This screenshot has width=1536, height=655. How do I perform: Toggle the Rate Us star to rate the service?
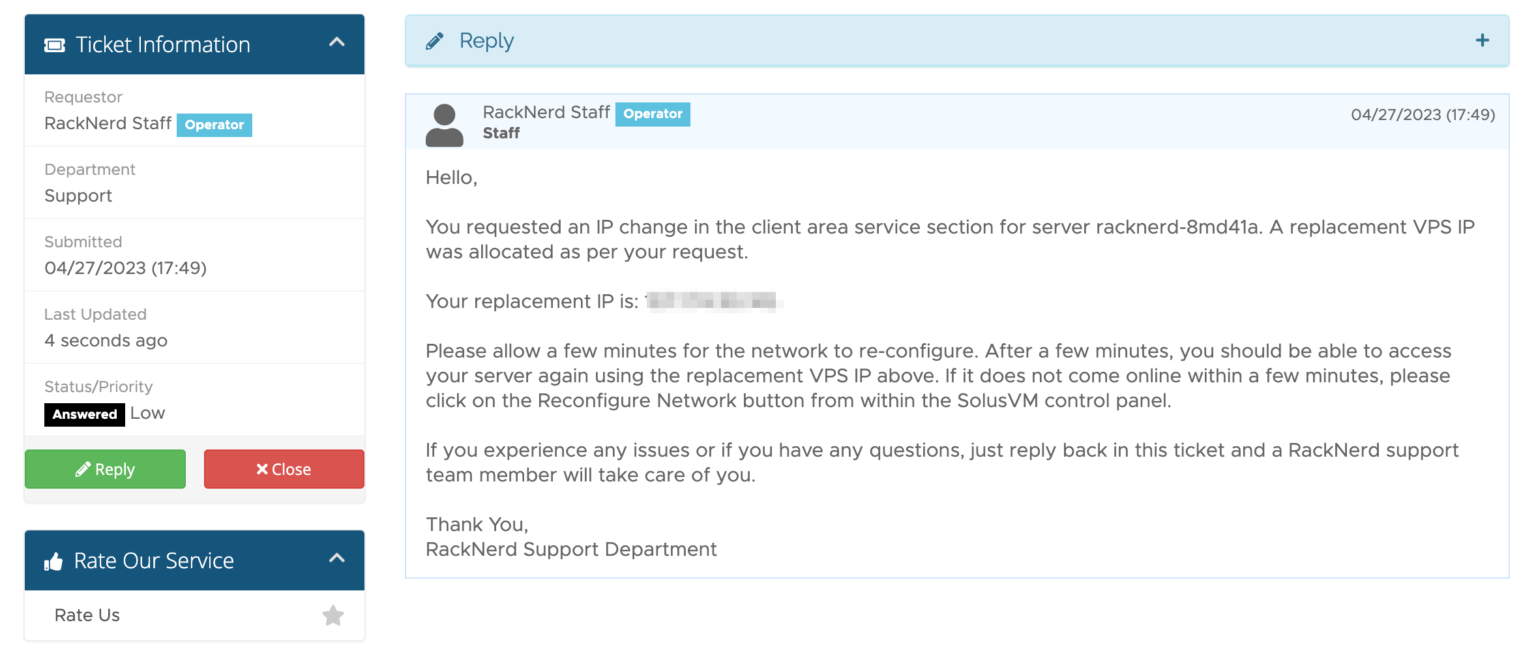click(333, 615)
